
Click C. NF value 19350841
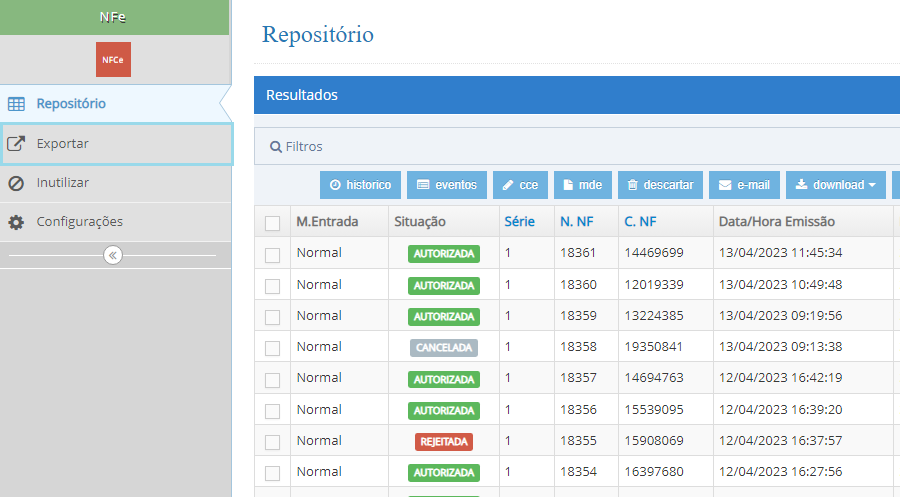coord(654,347)
